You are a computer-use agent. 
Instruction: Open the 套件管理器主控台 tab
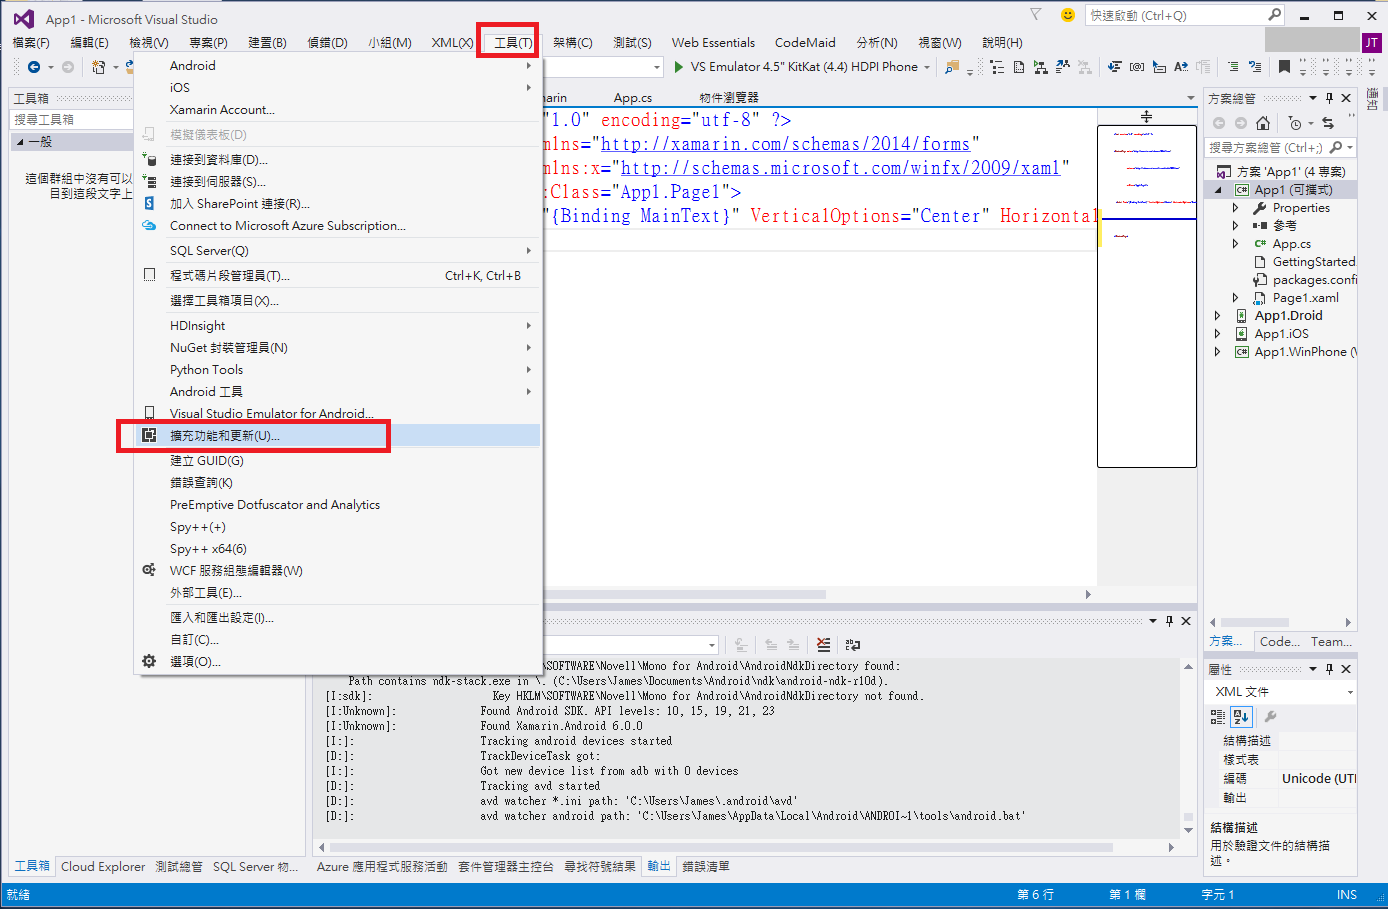(506, 867)
